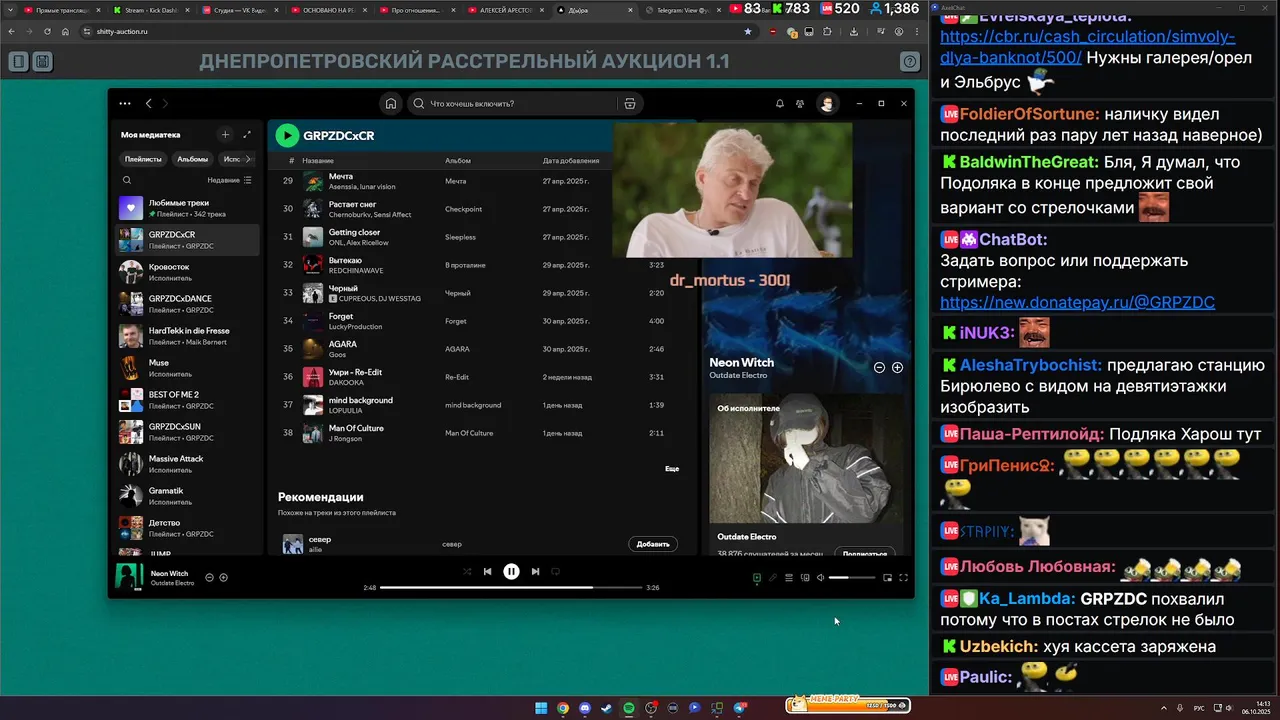
Task: Toggle repeat in player bar
Action: coord(556,571)
